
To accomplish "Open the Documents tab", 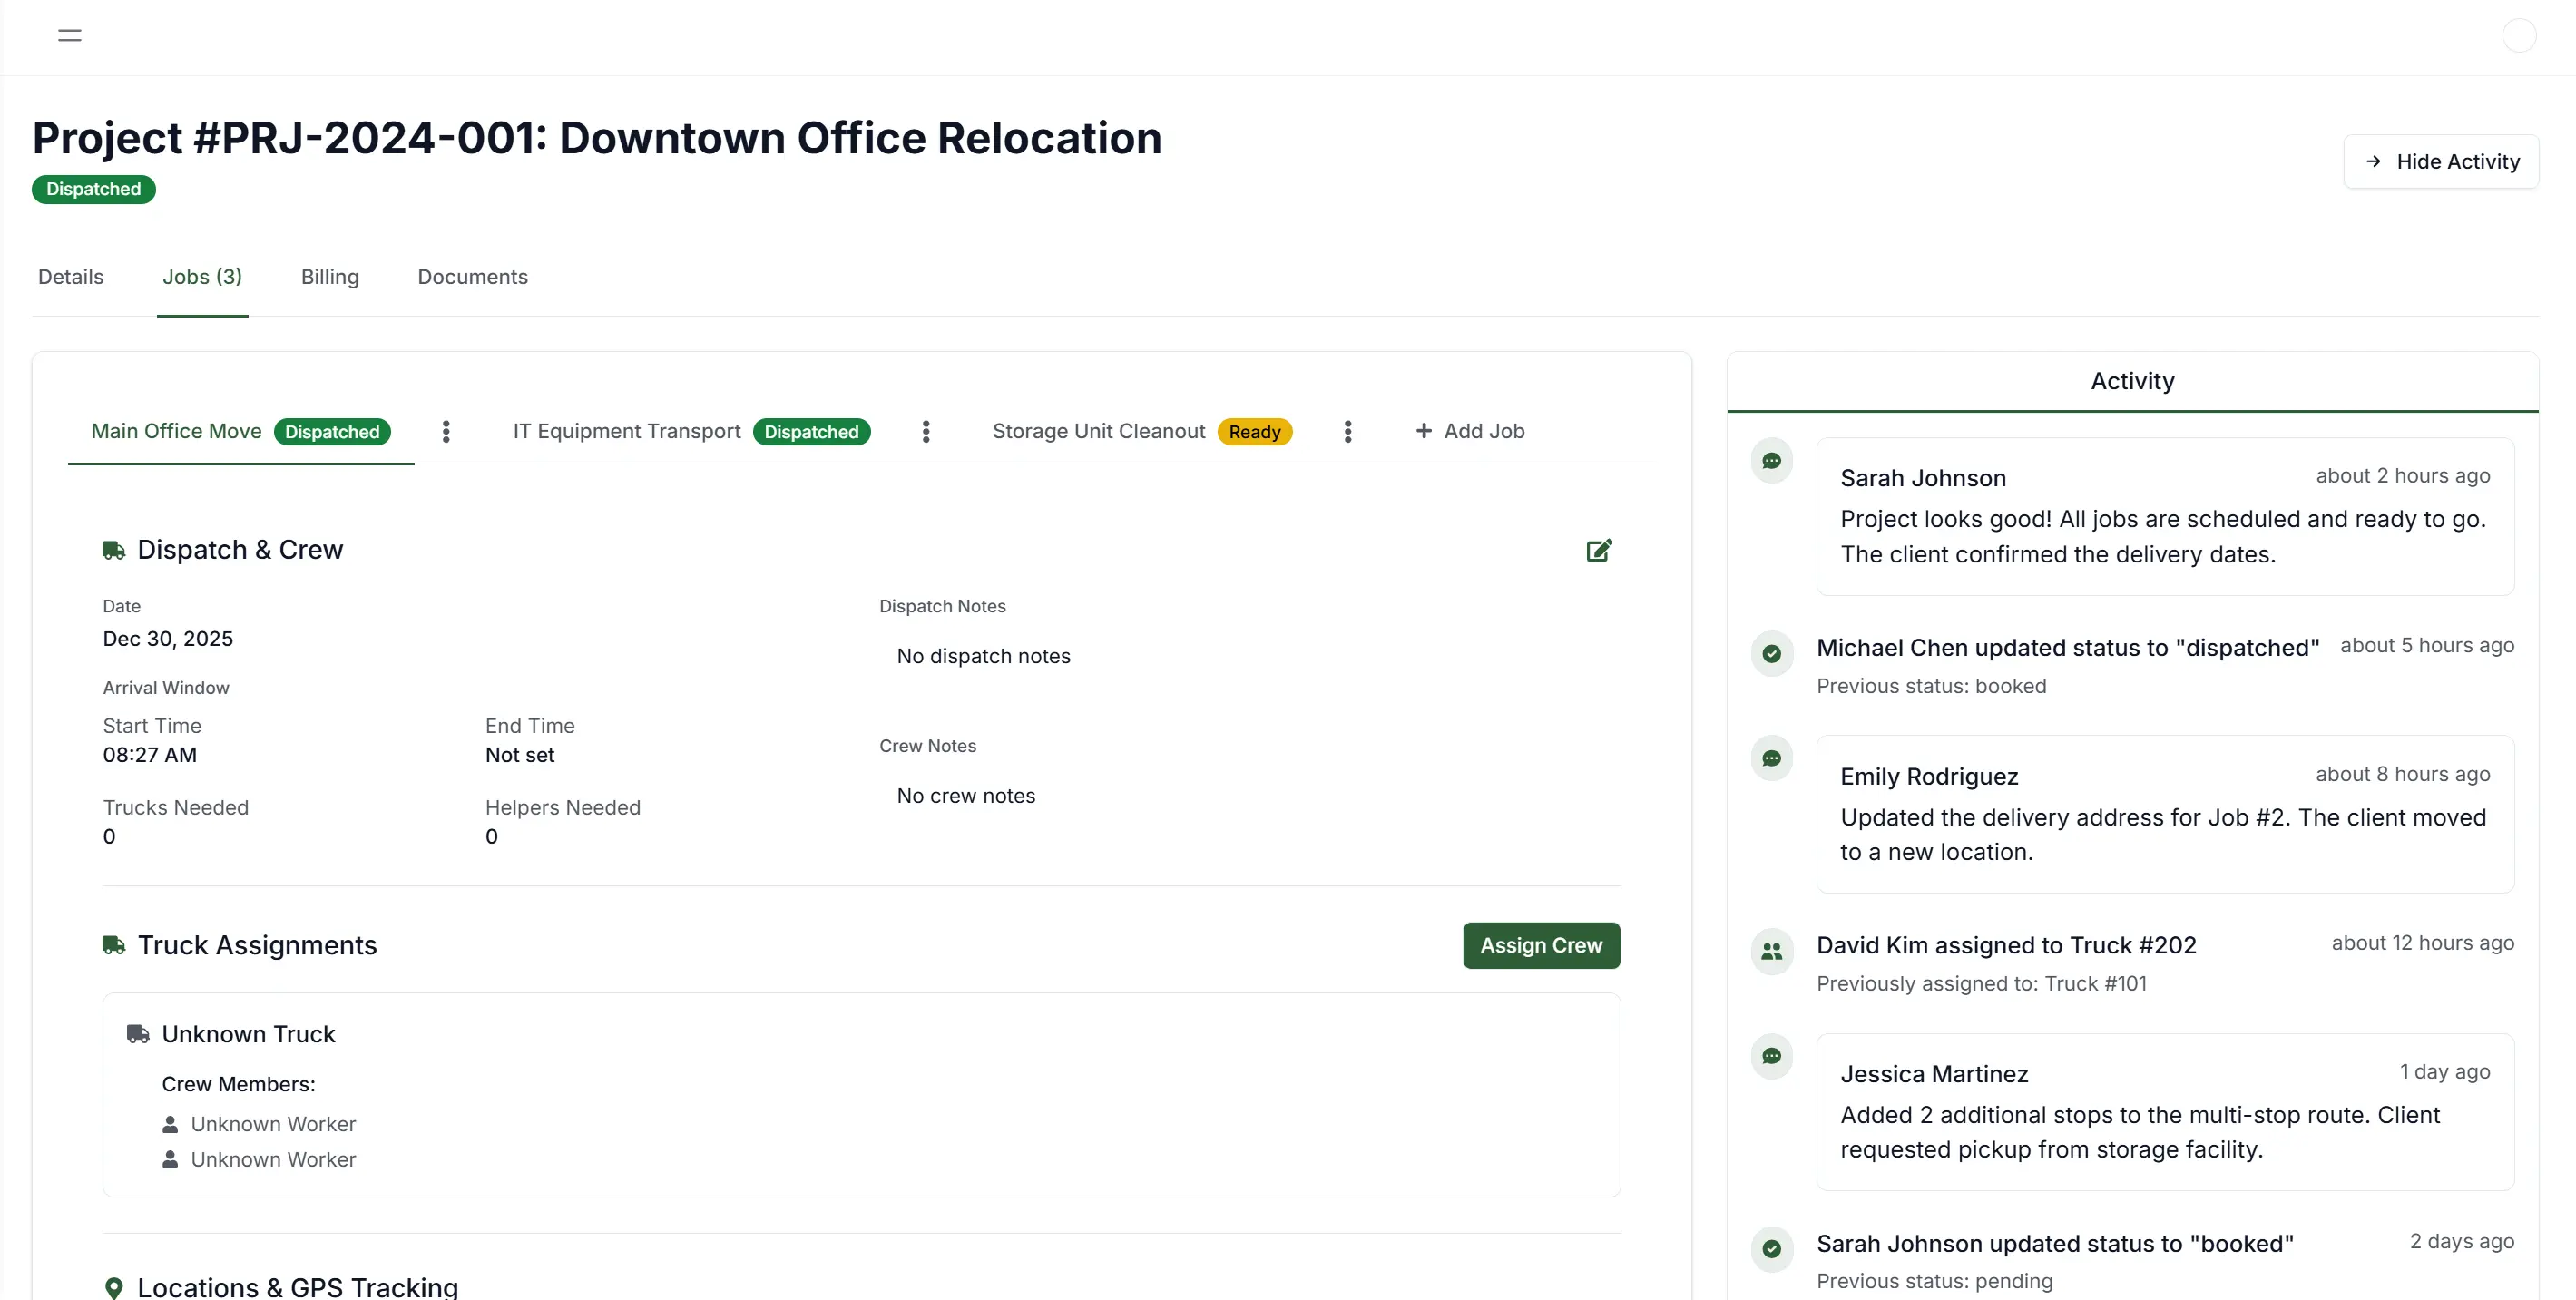I will (x=472, y=277).
